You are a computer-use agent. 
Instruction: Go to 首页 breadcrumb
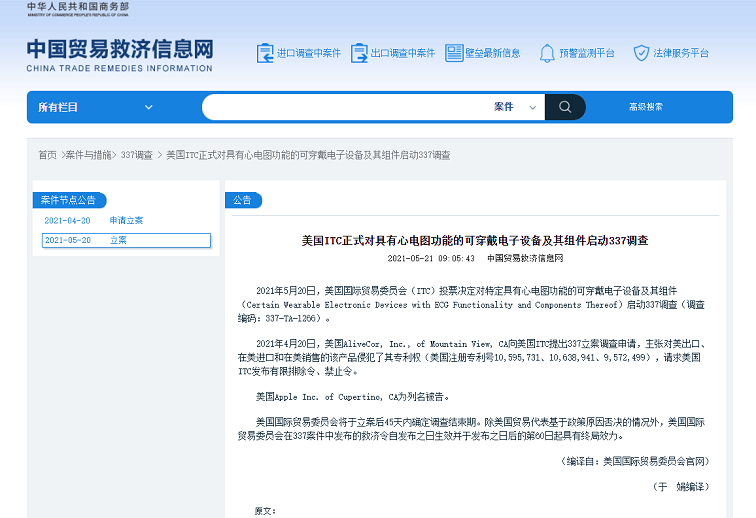point(48,155)
